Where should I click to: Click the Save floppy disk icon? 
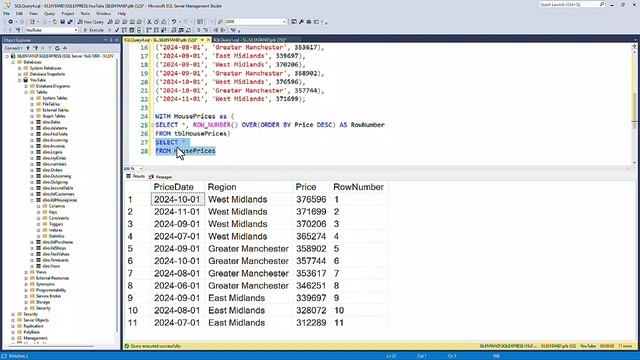(62, 22)
